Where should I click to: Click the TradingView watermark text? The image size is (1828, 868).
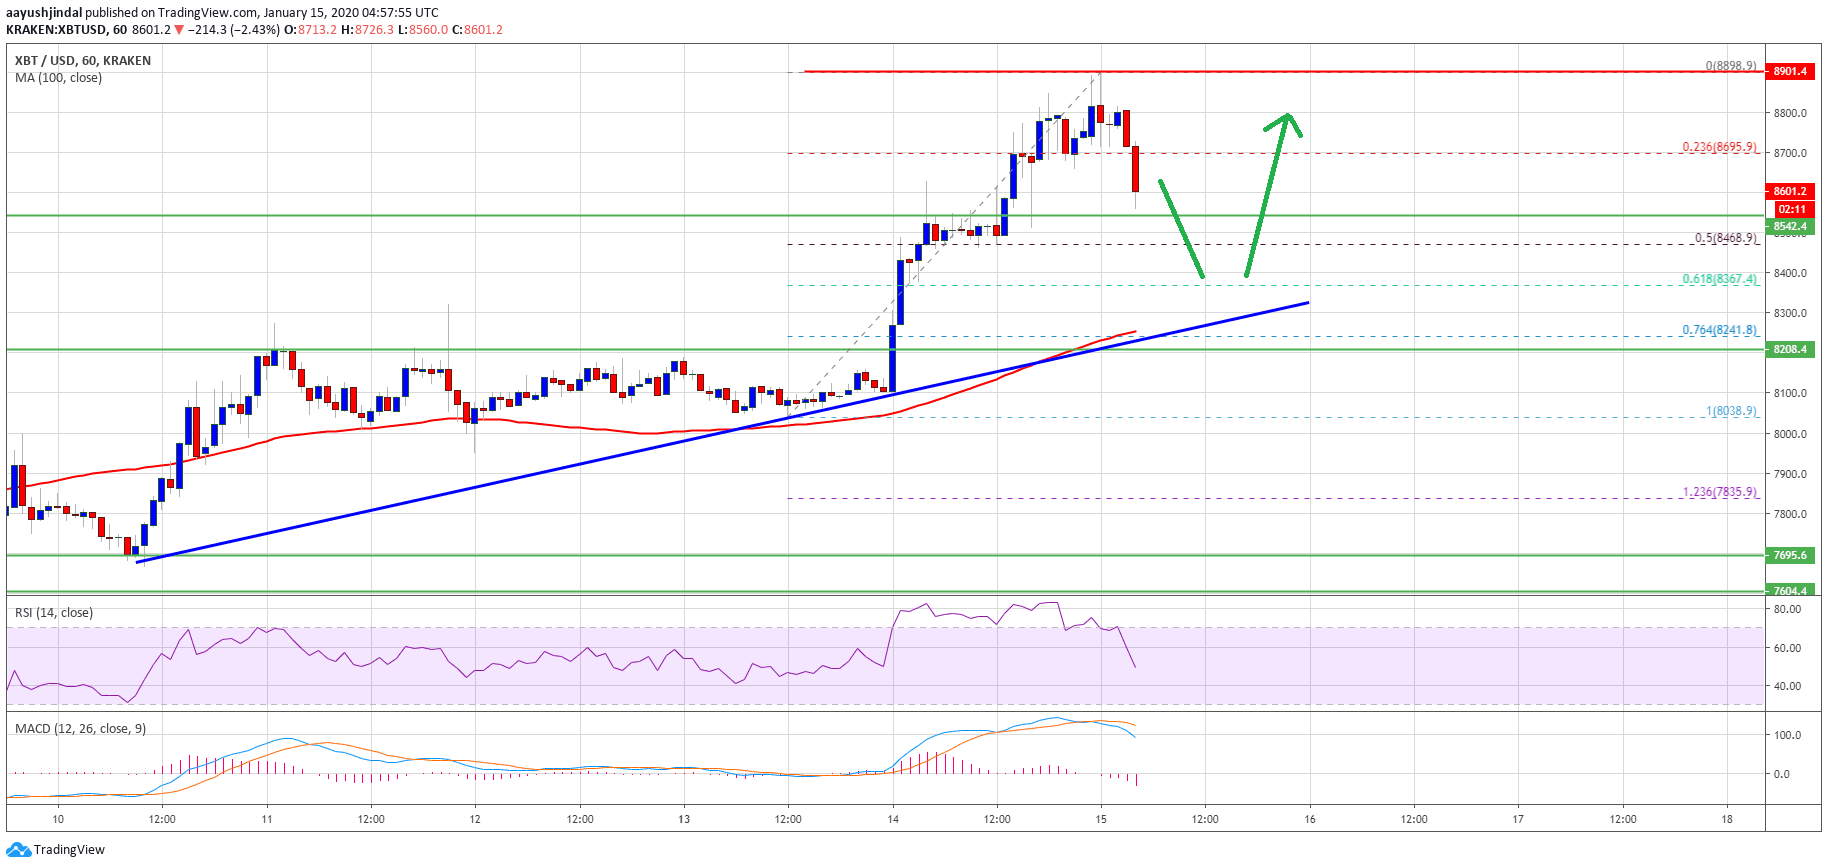tap(69, 850)
